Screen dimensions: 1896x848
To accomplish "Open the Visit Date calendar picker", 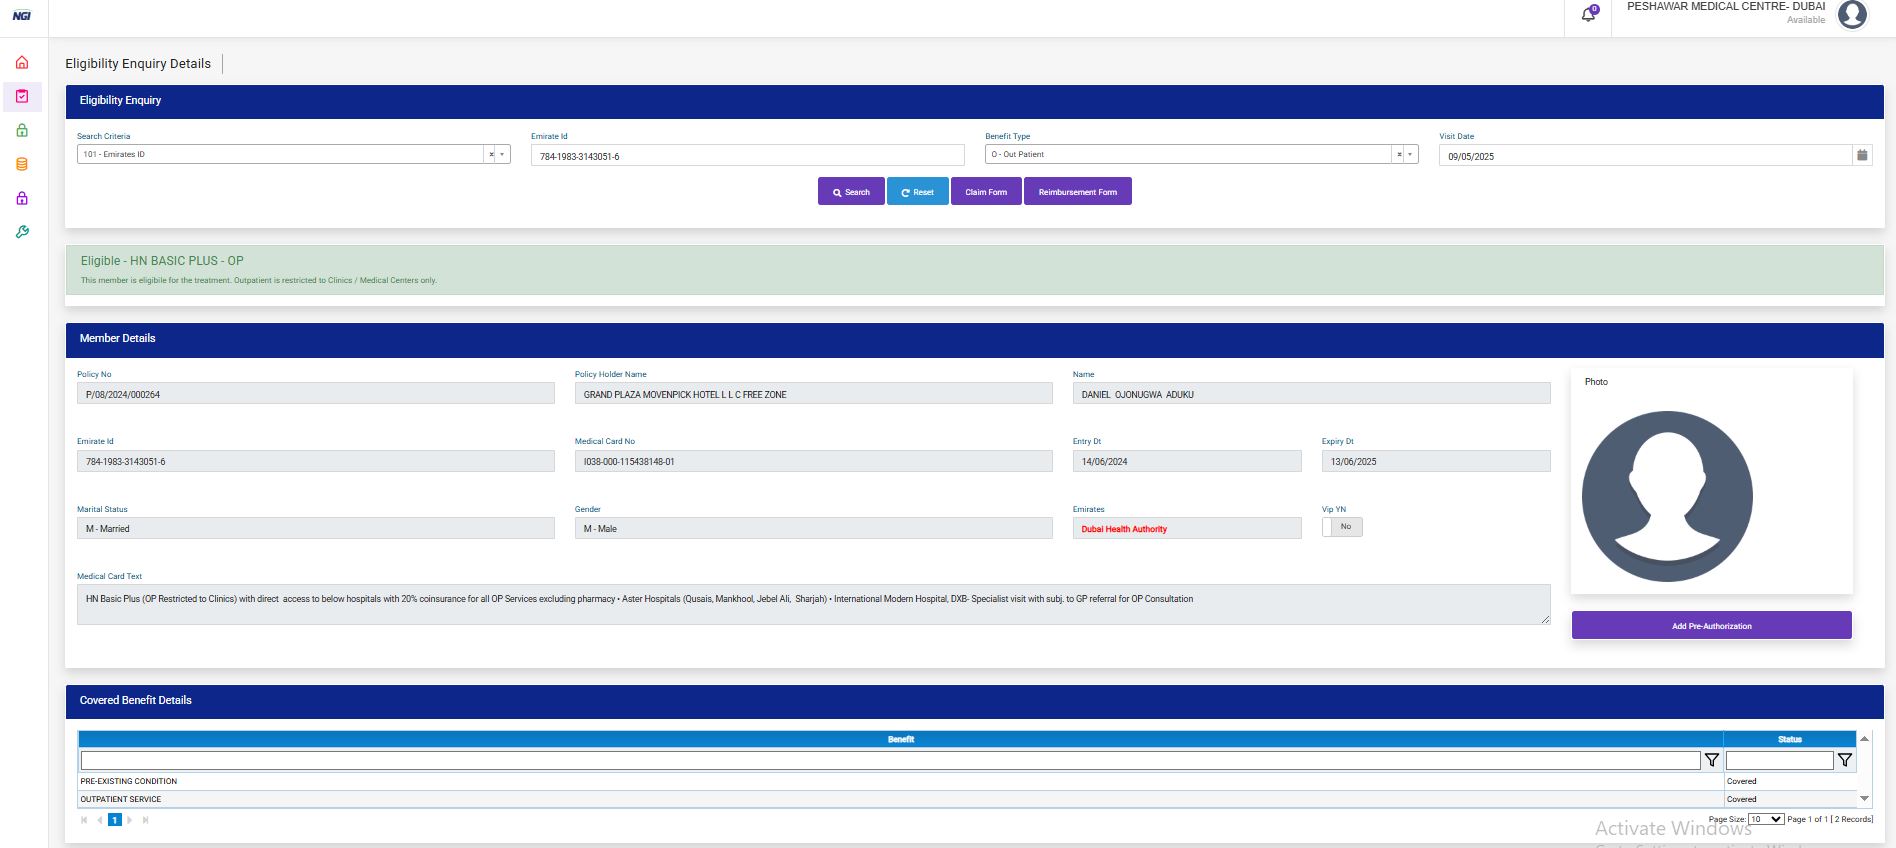I will point(1861,155).
